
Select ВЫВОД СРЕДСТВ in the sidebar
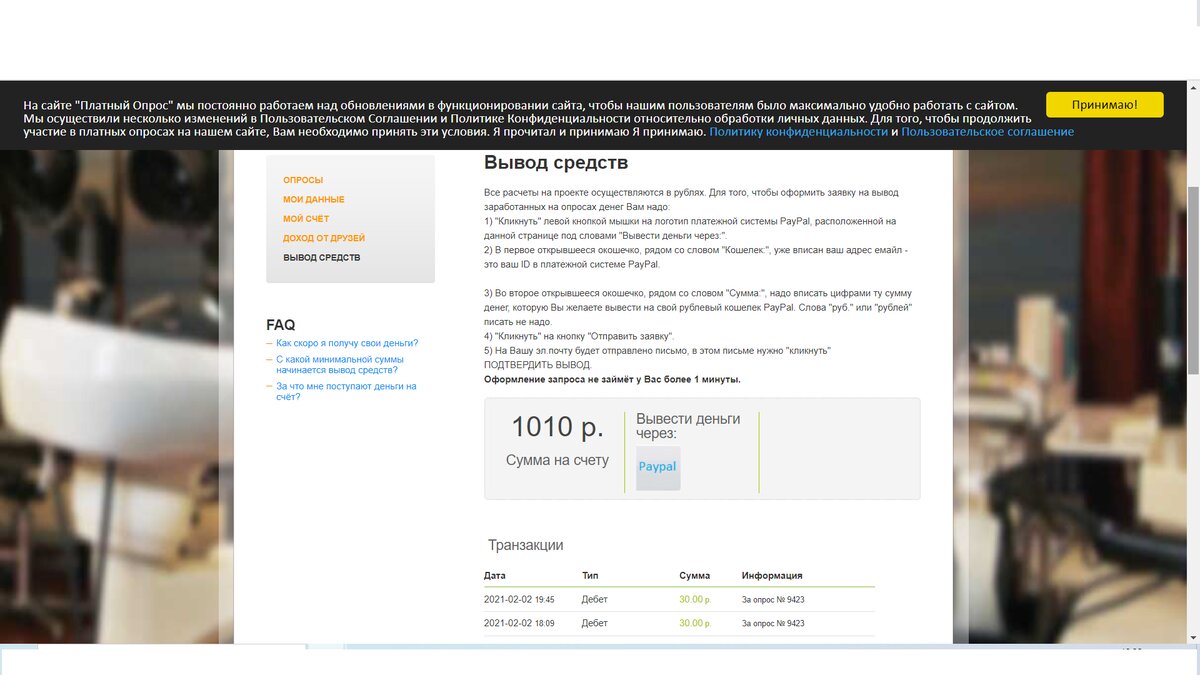tap(322, 258)
